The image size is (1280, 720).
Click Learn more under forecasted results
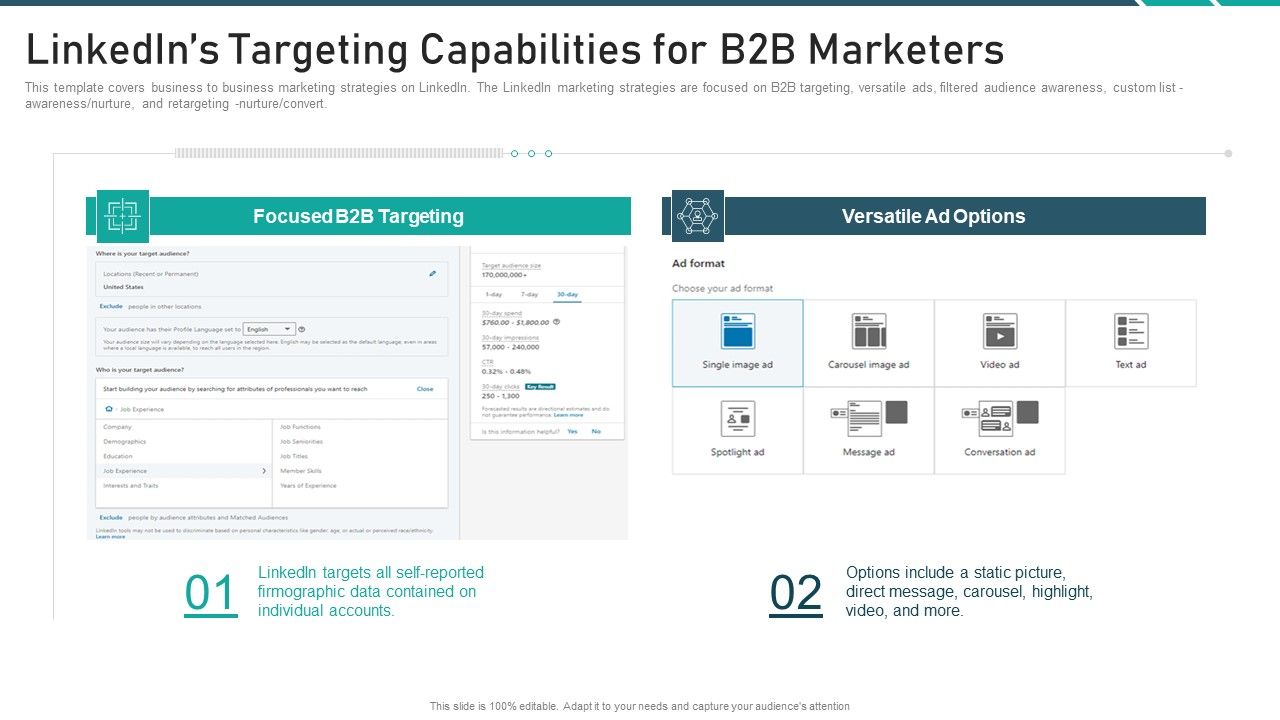(569, 415)
